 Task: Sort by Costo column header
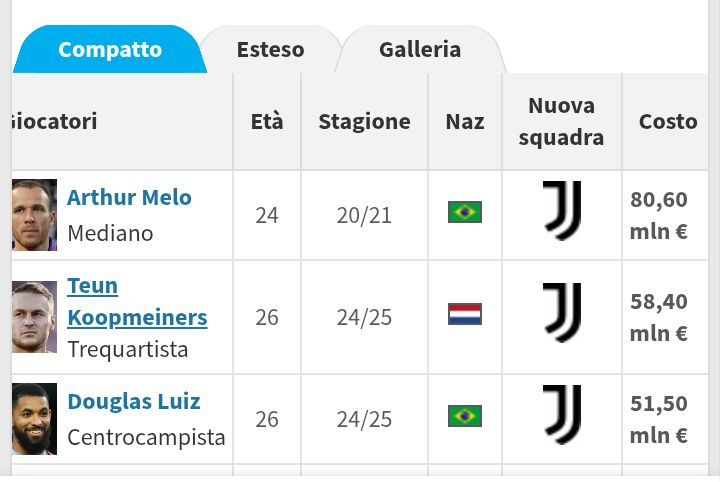[x=668, y=122]
